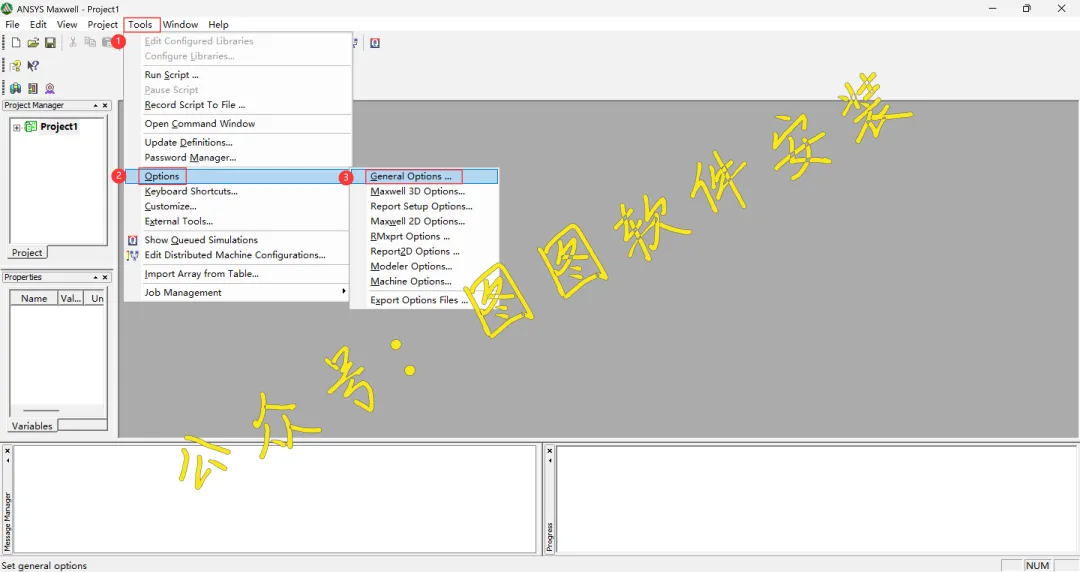The width and height of the screenshot is (1080, 572).
Task: Click the Copy toolbar icon
Action: [90, 43]
